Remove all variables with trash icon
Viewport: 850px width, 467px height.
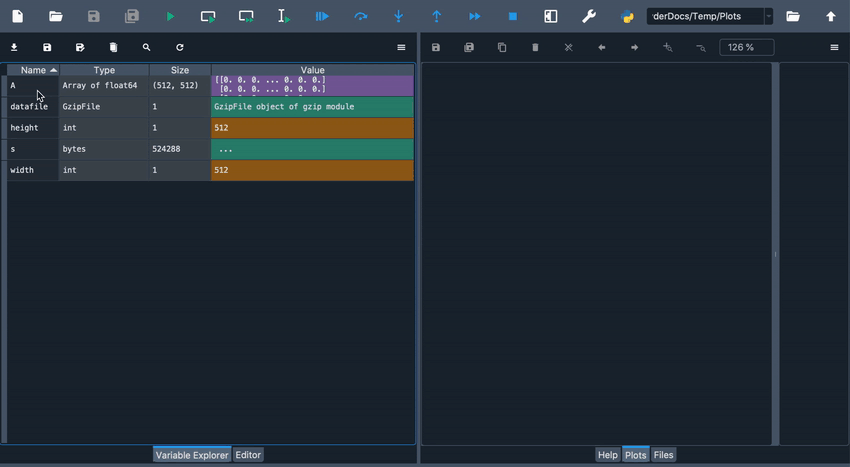113,47
